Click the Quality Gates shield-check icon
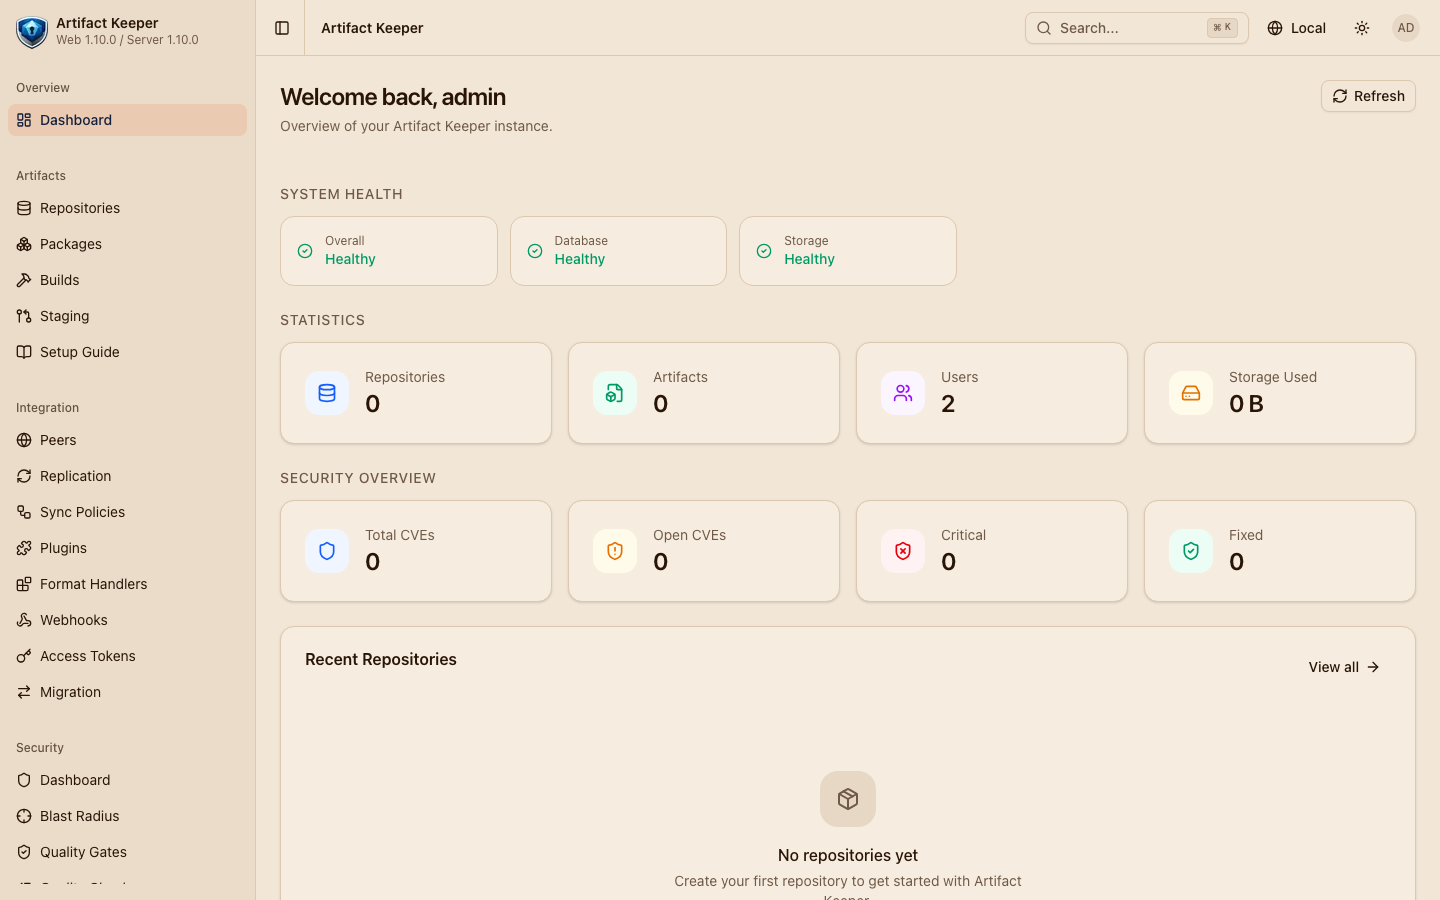Viewport: 1440px width, 900px height. tap(24, 852)
